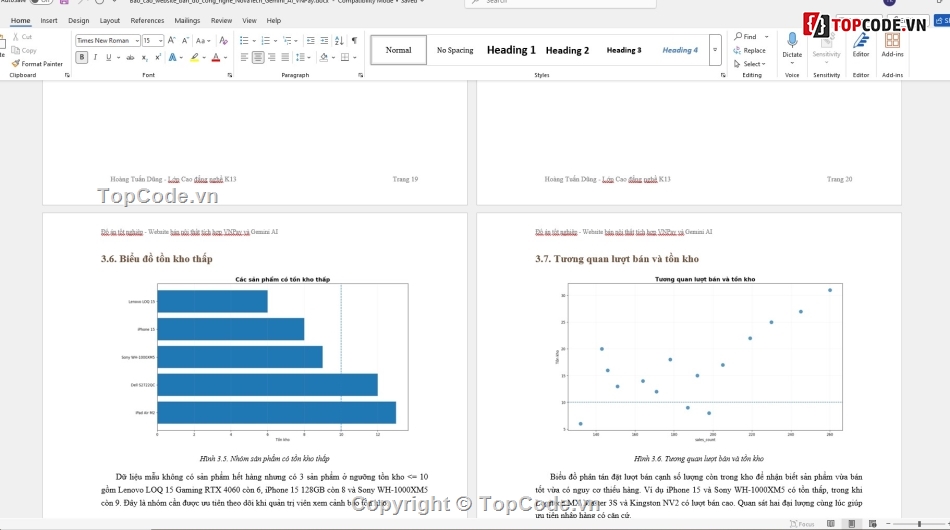Screen dimensions: 950x530
Task: Click Format Painter in Clipboard group
Action: pos(37,64)
